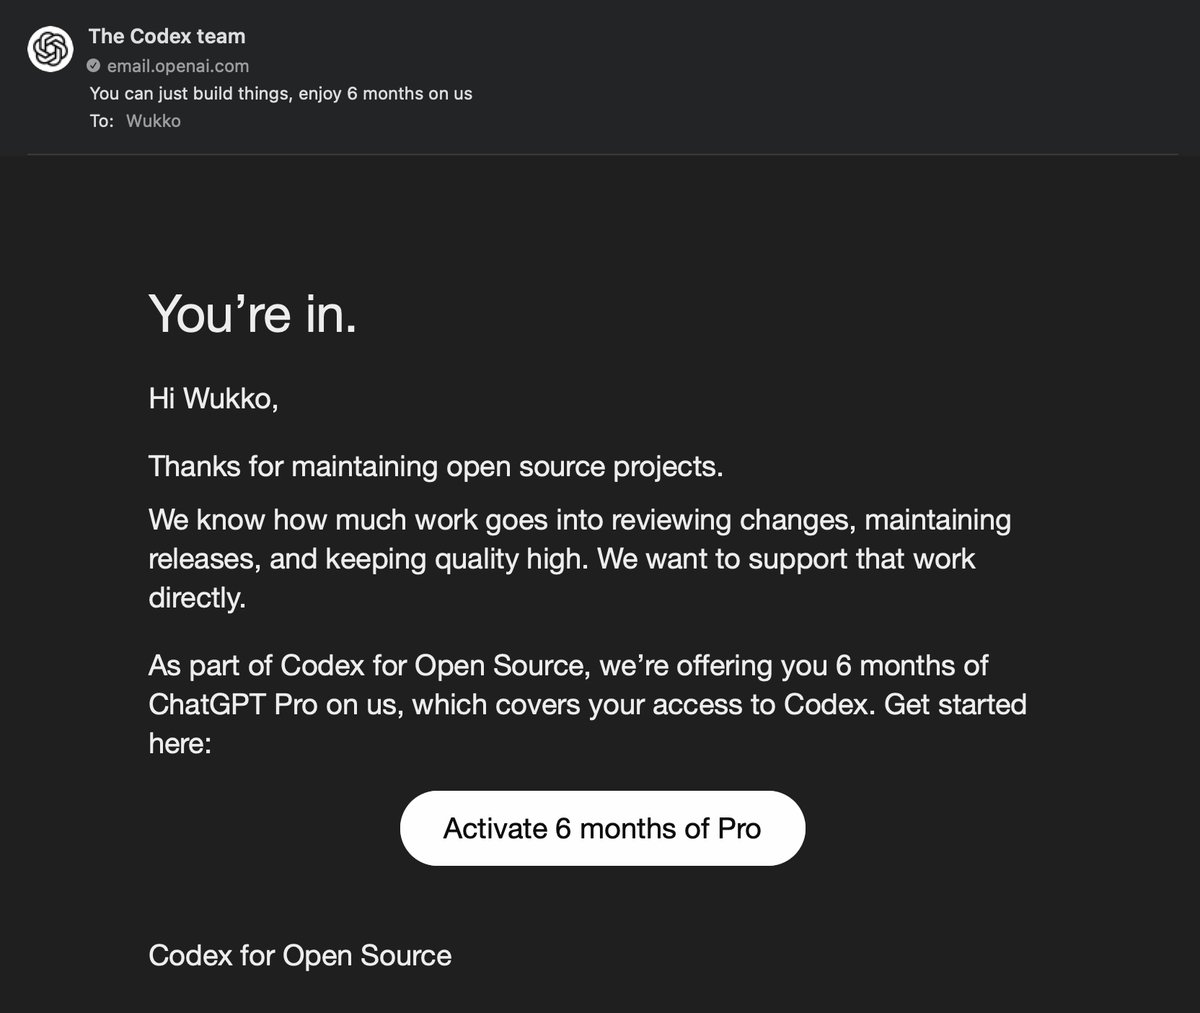
Task: Click the words "ChatGPT Pro on us"
Action: coord(275,704)
